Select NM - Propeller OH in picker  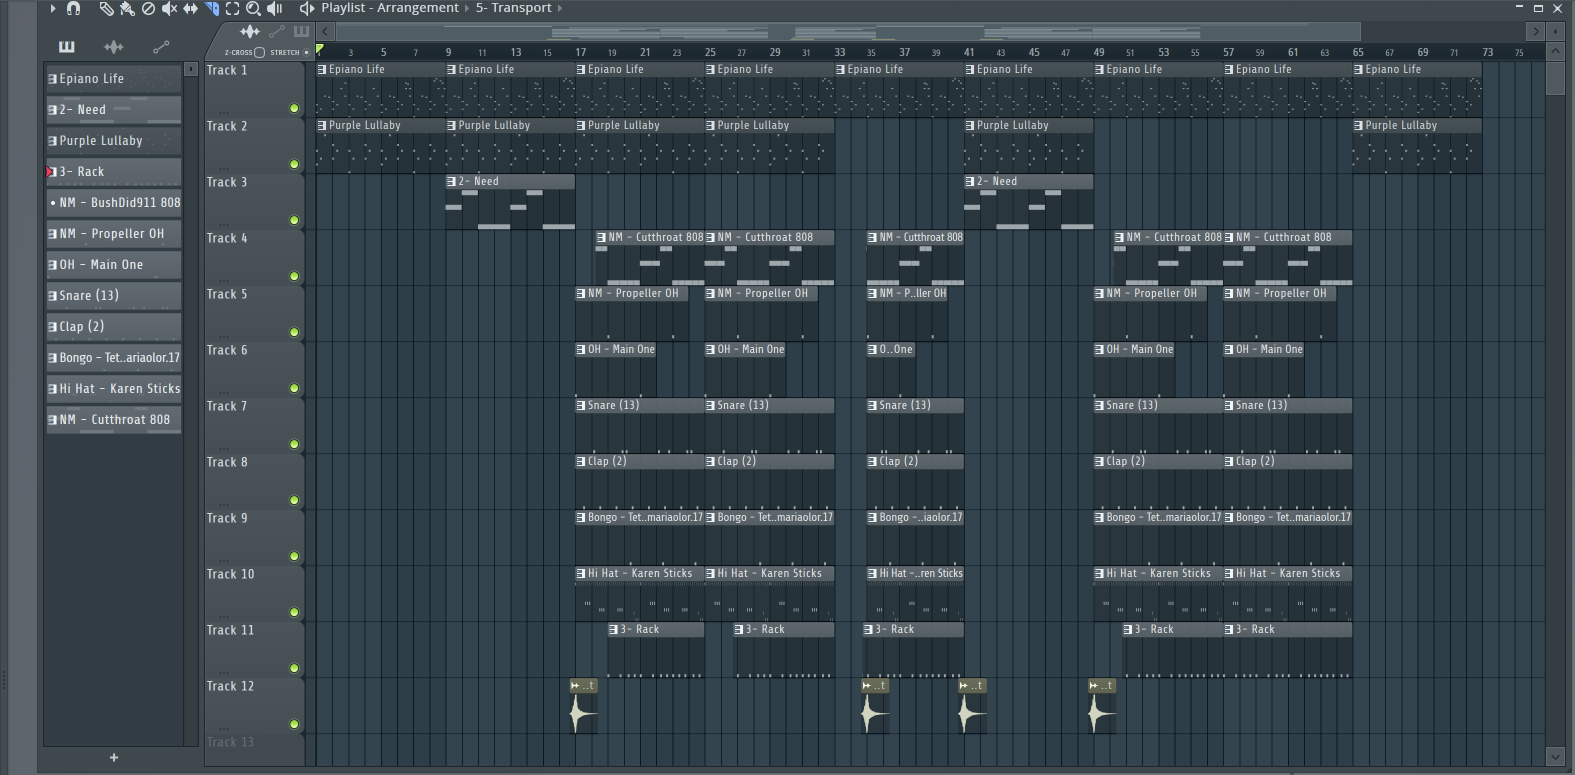point(114,233)
